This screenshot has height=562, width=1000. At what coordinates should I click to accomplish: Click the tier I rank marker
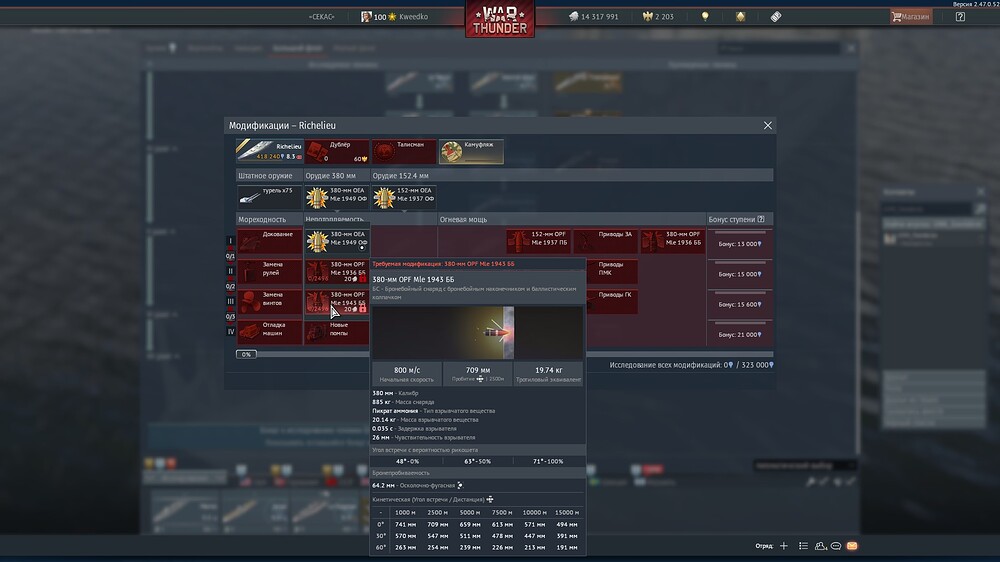(230, 241)
